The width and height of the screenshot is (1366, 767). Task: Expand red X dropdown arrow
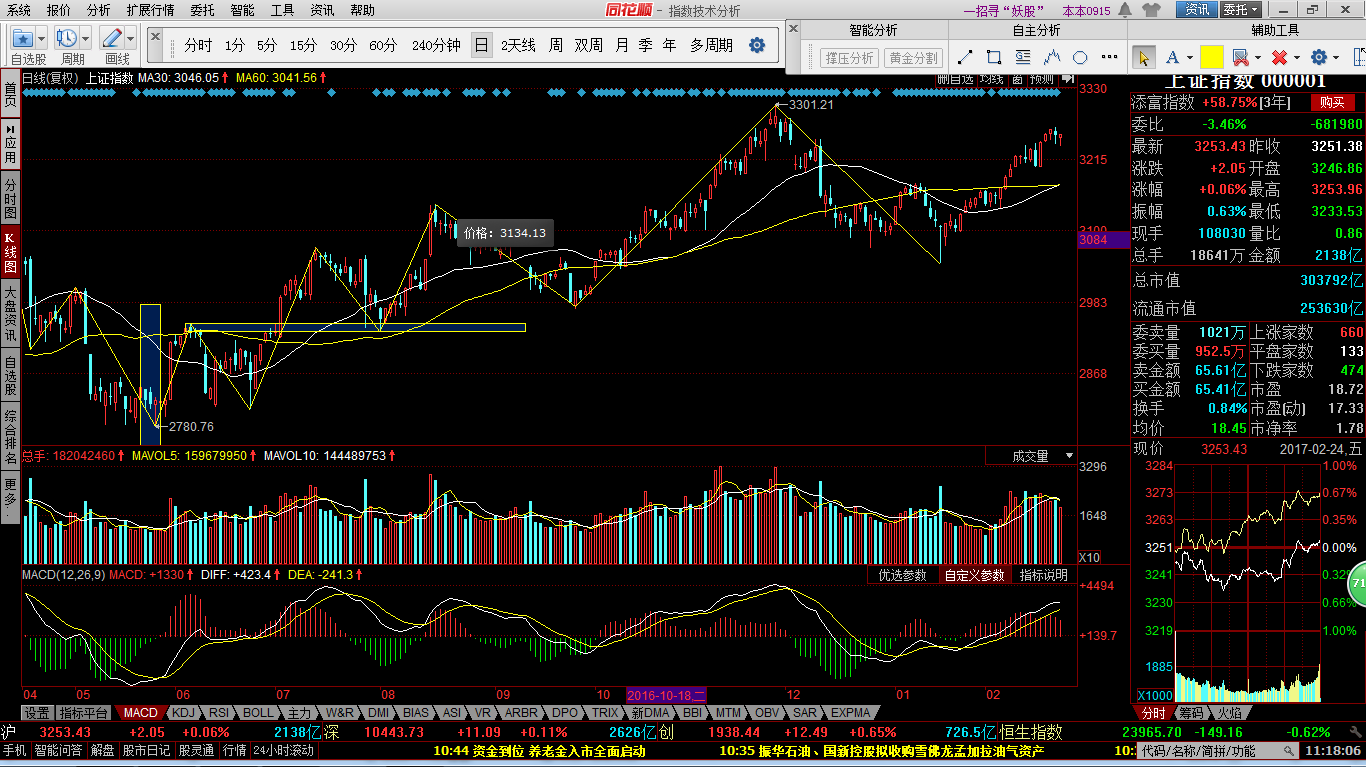click(x=1297, y=58)
